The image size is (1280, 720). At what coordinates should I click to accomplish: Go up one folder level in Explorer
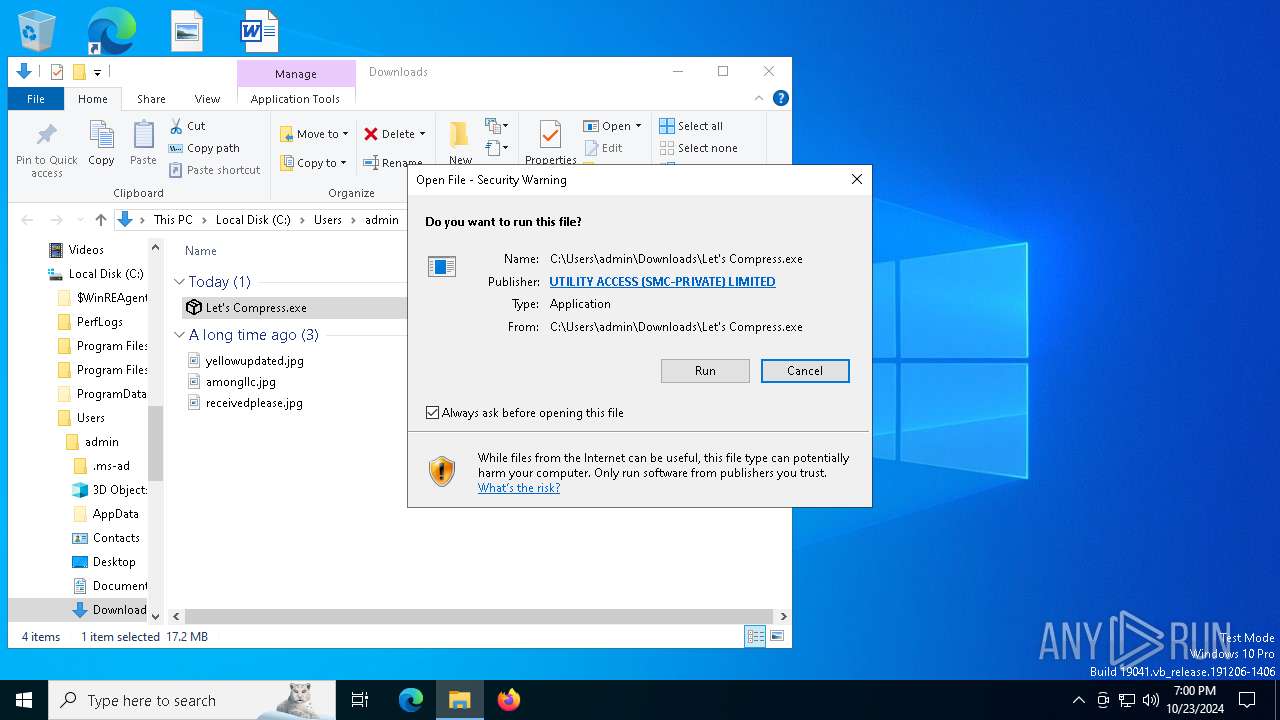(x=101, y=220)
